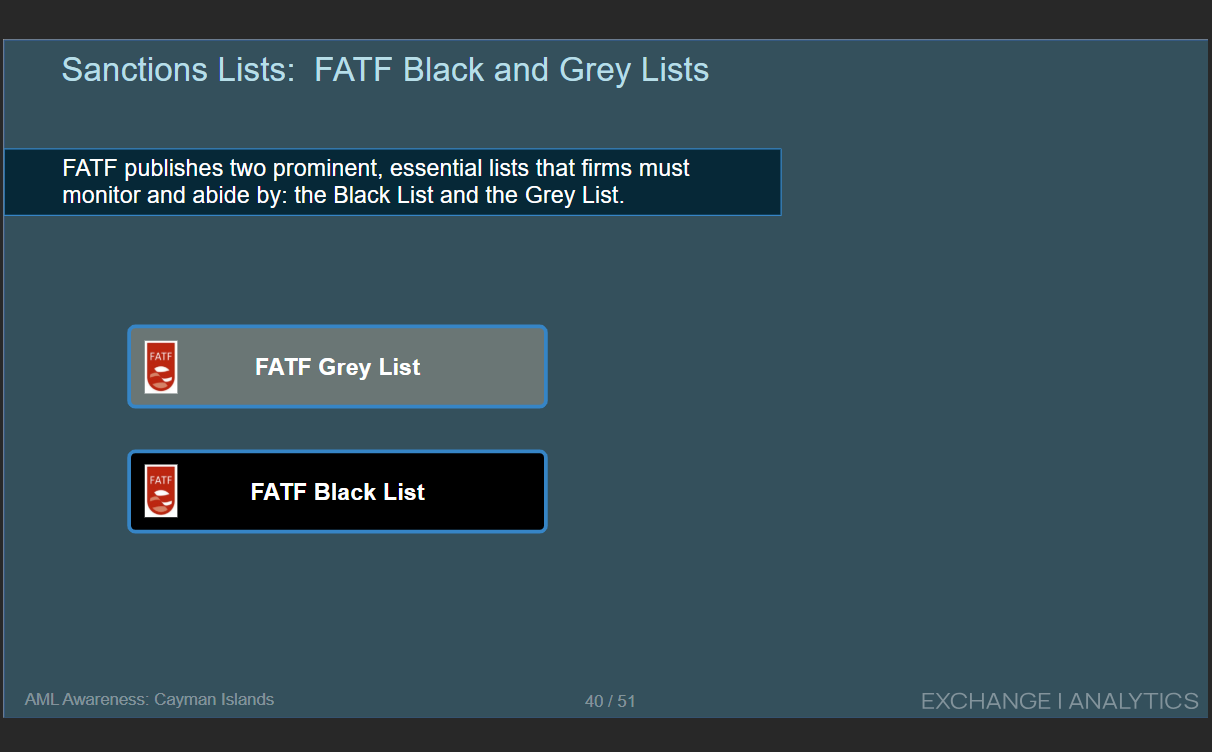1212x752 pixels.
Task: Click 'AML Awareness' in the footer
Action: [85, 700]
